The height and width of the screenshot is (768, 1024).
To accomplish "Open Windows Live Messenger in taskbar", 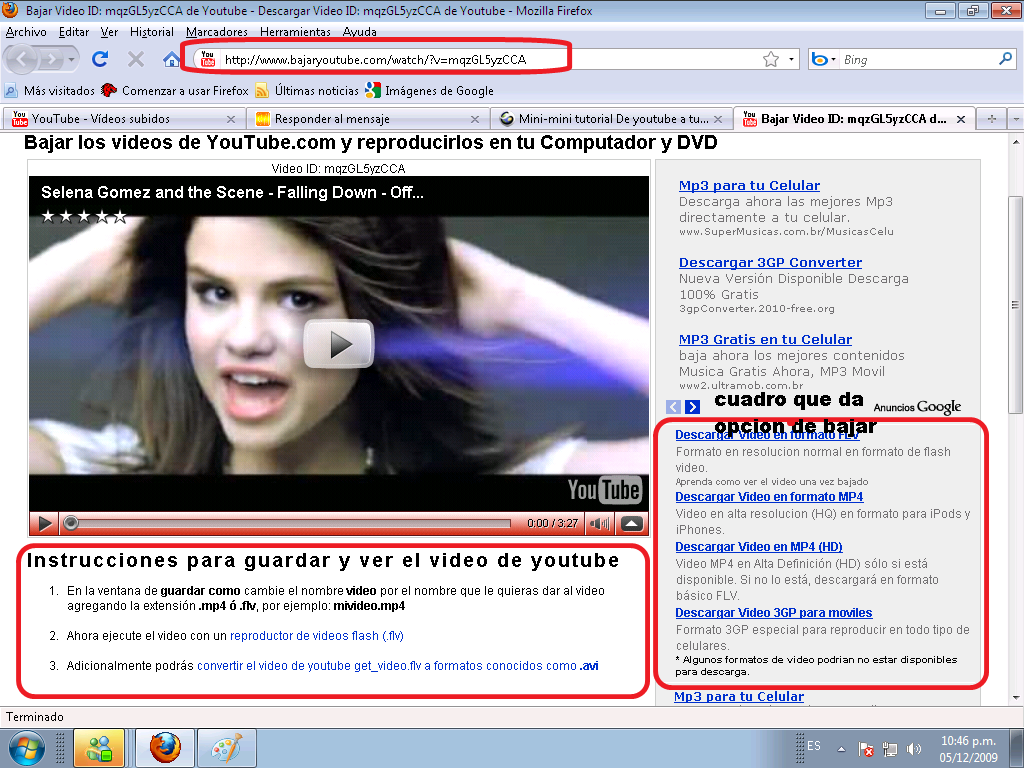I will 99,748.
